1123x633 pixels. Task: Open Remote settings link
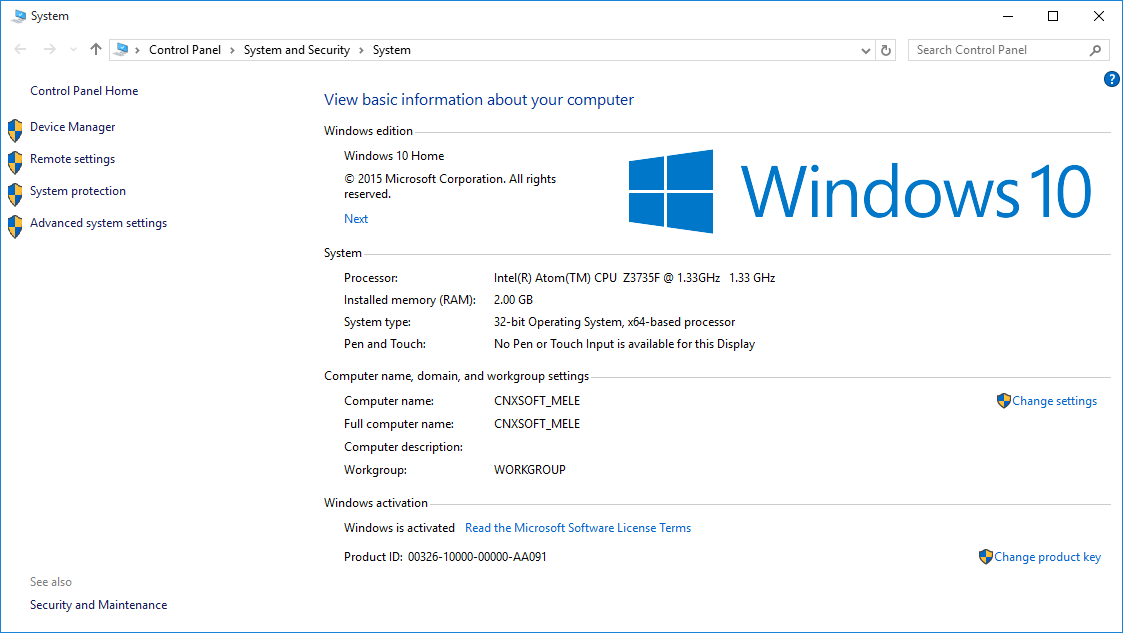point(72,159)
